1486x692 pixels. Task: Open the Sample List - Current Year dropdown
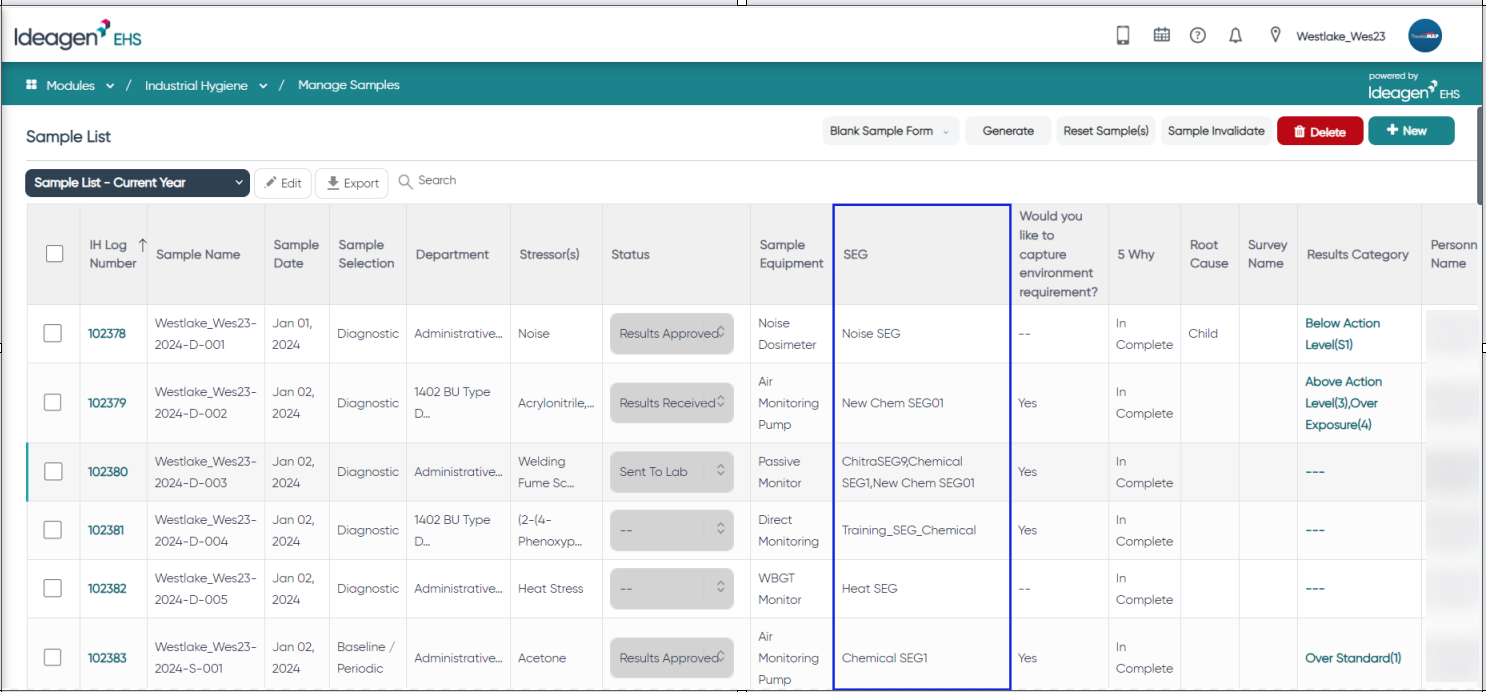[137, 182]
